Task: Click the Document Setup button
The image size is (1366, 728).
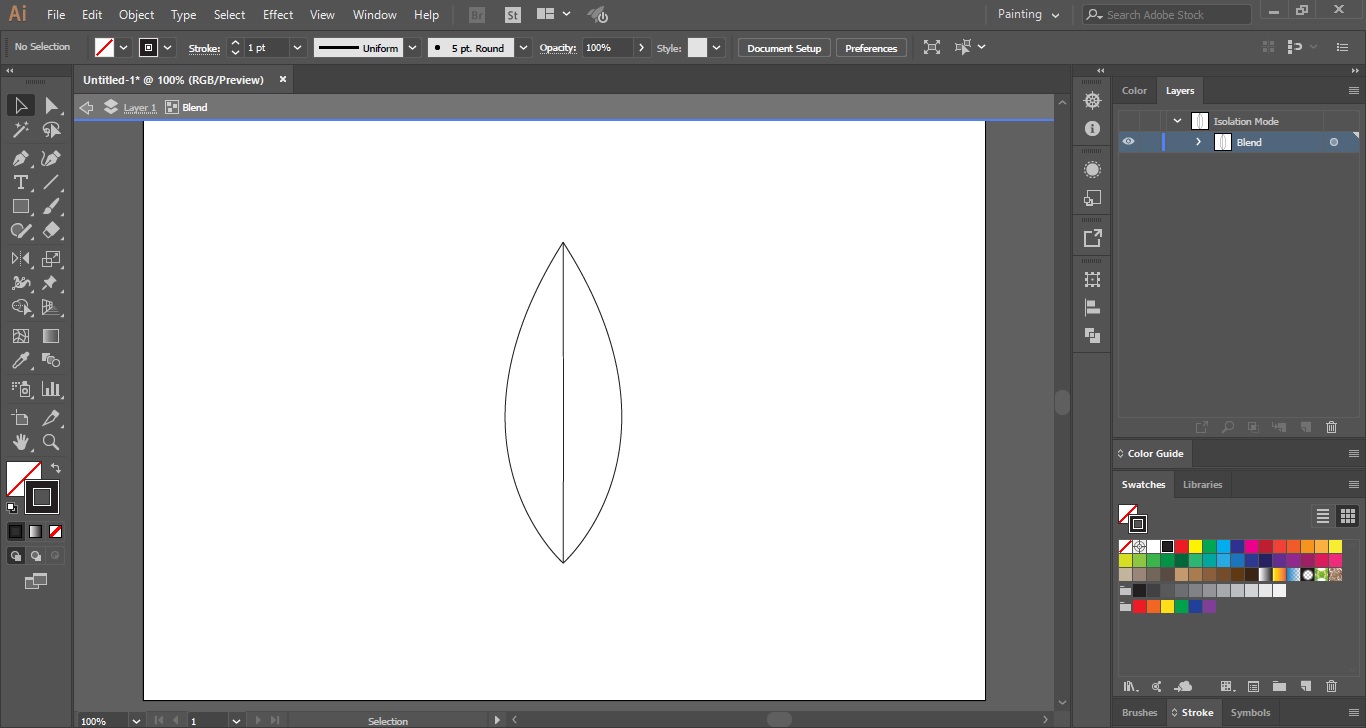Action: 784,48
